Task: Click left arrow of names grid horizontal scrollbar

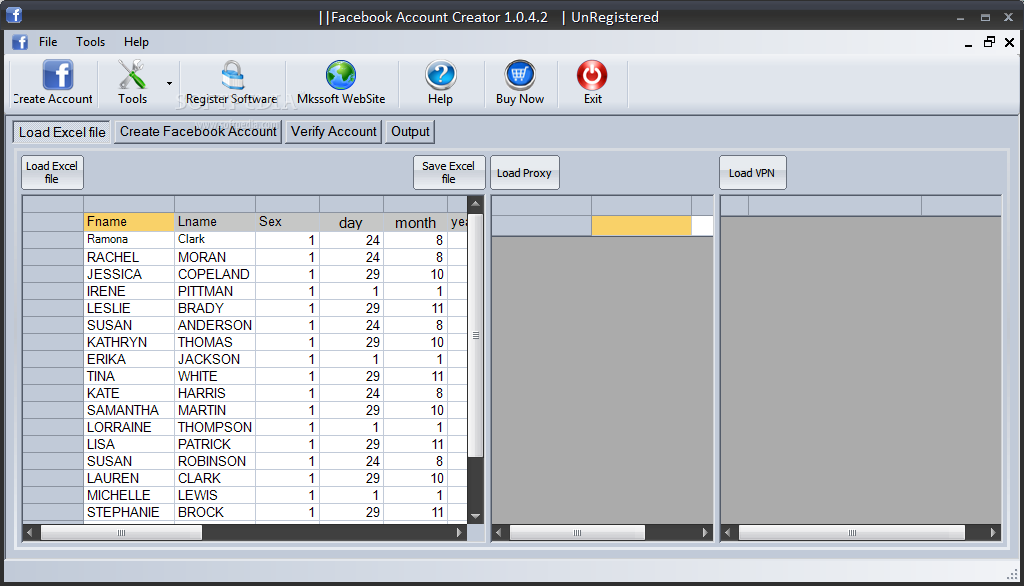Action: pyautogui.click(x=29, y=533)
